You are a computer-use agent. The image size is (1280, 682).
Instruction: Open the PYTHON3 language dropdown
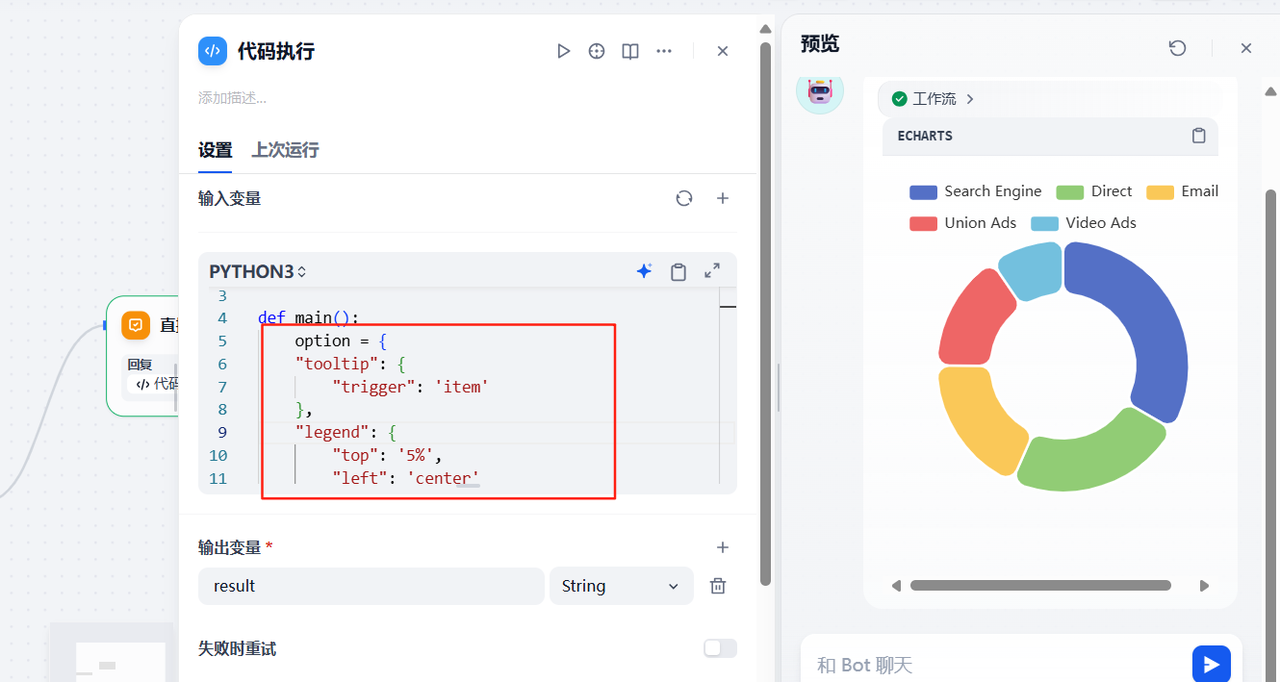(x=258, y=271)
